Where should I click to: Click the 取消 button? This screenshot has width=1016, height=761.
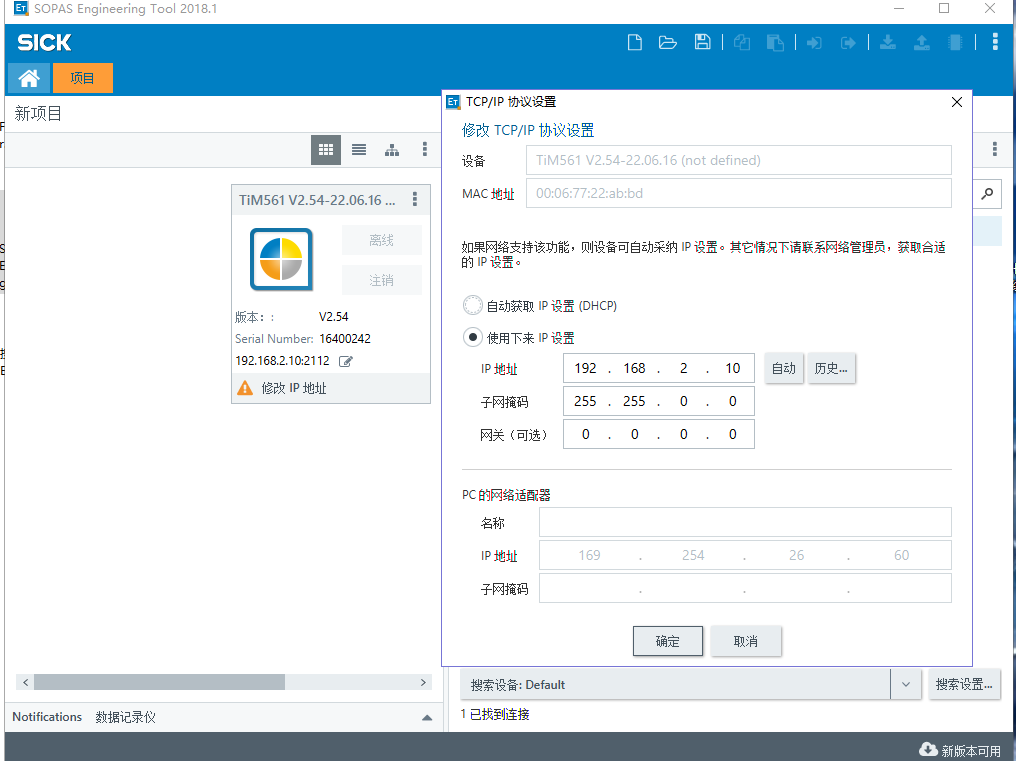click(746, 641)
